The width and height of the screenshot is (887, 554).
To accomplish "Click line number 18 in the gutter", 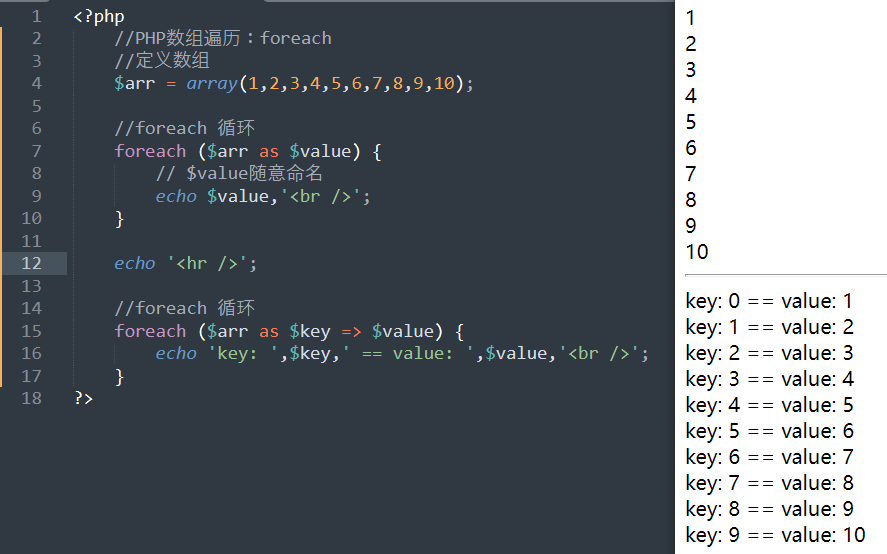I will 31,398.
